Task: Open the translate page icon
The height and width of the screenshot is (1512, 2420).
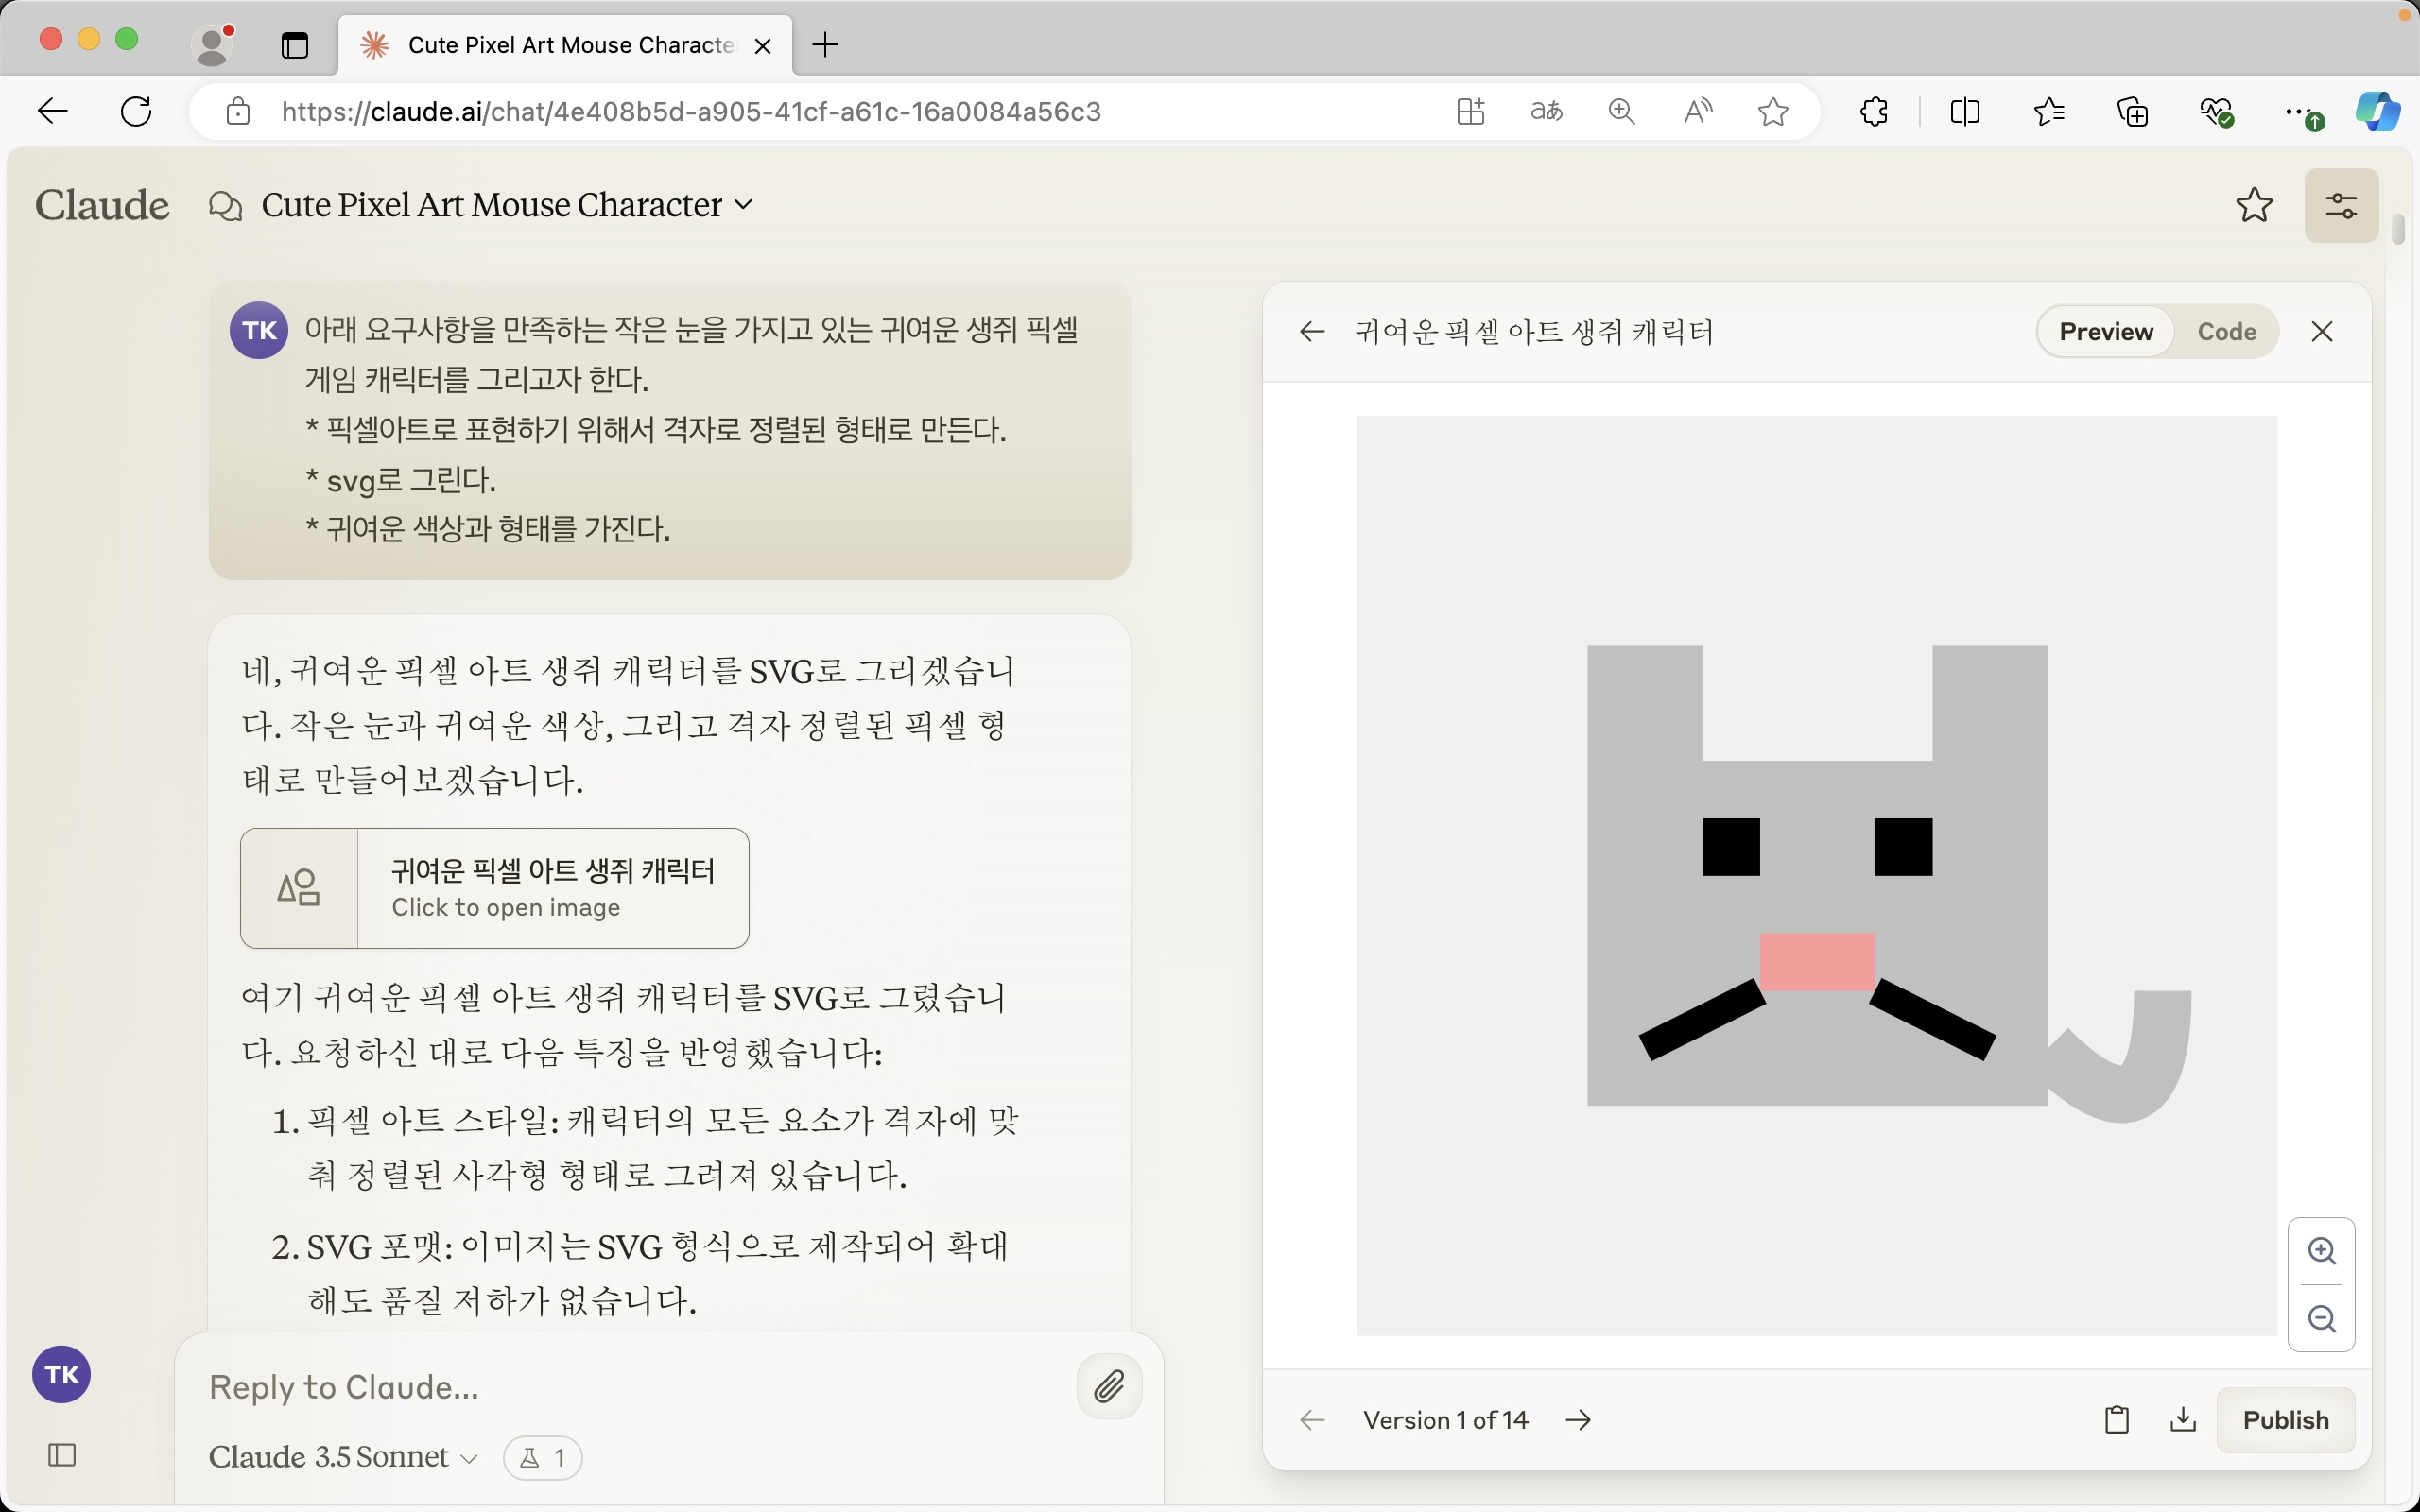Action: point(1546,111)
